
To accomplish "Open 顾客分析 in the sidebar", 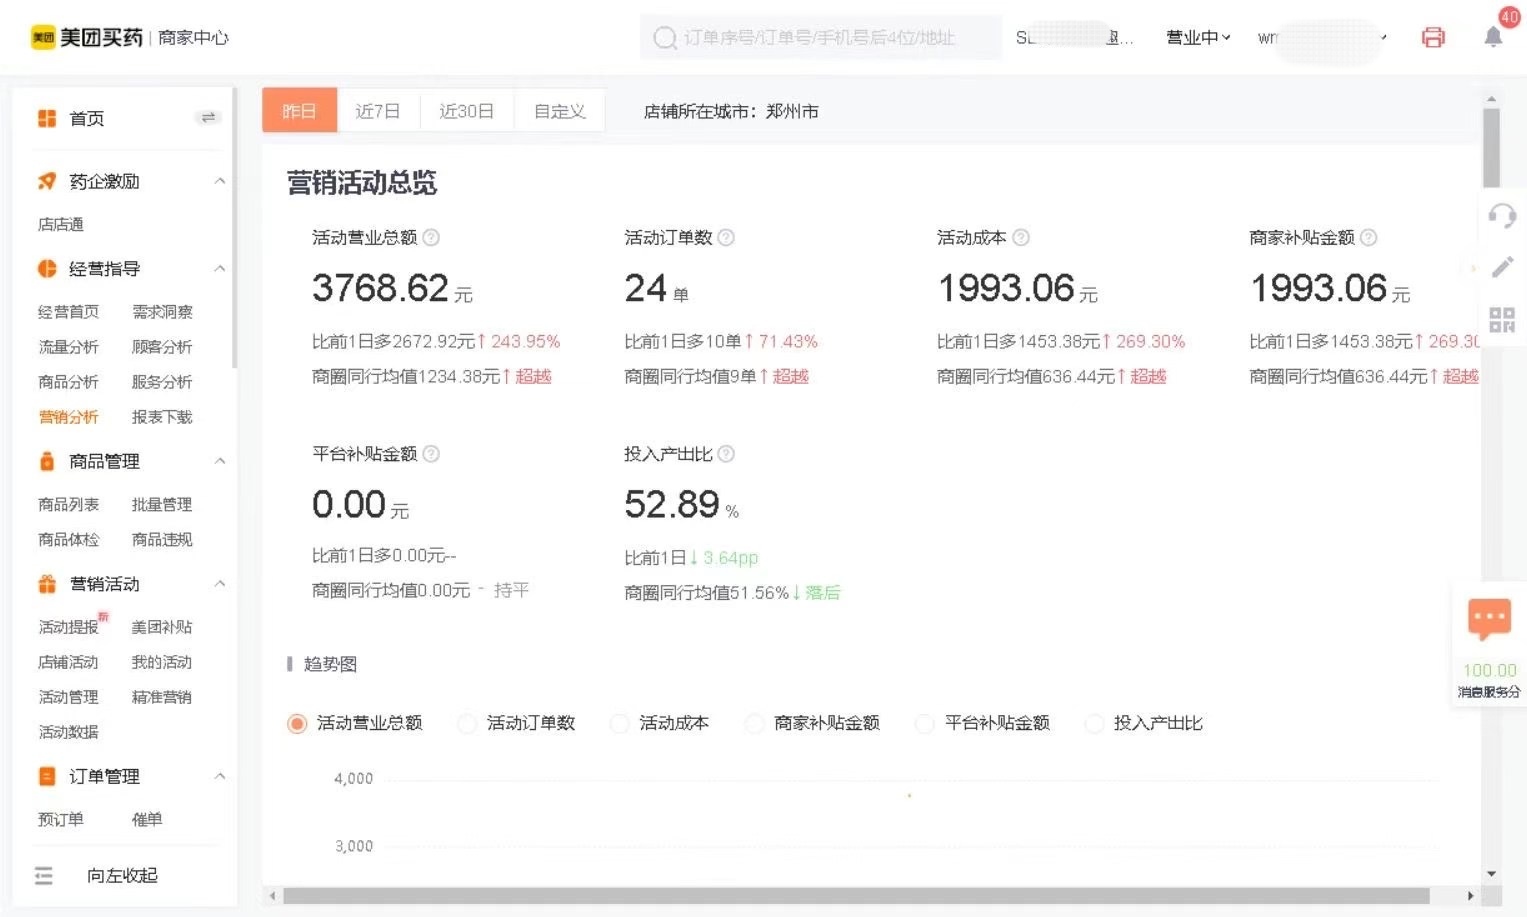I will 162,347.
